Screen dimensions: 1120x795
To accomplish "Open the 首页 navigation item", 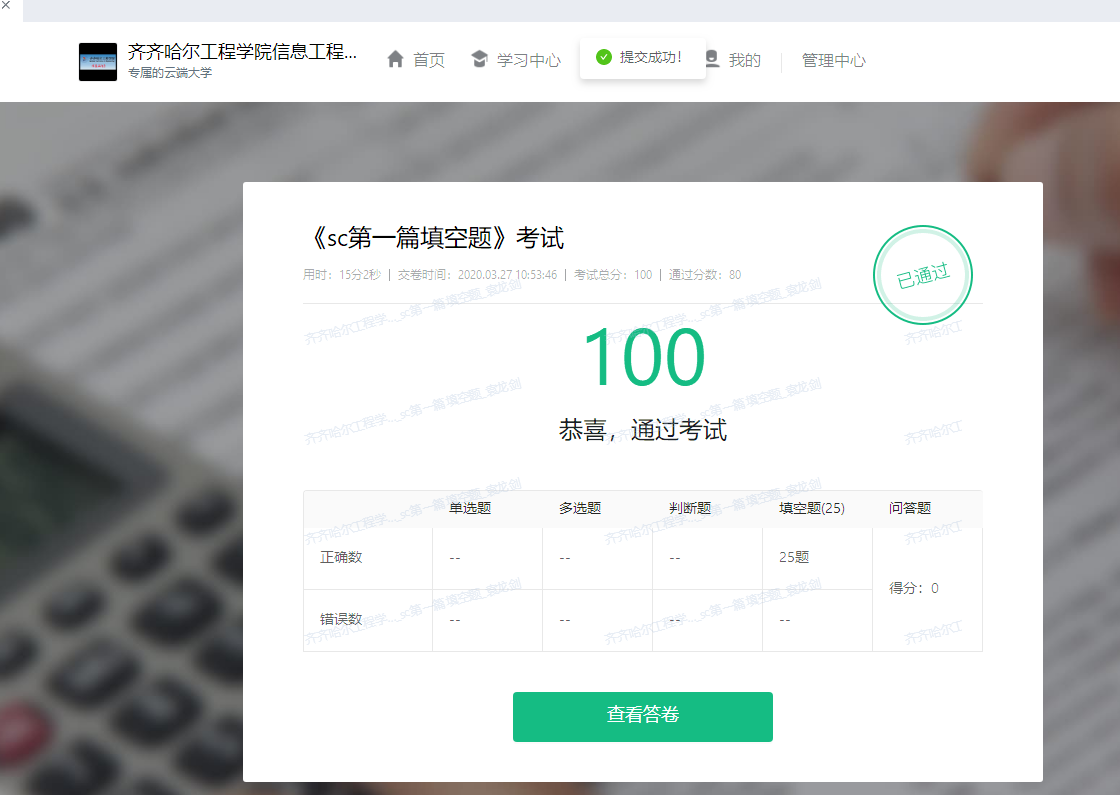I will pos(429,60).
